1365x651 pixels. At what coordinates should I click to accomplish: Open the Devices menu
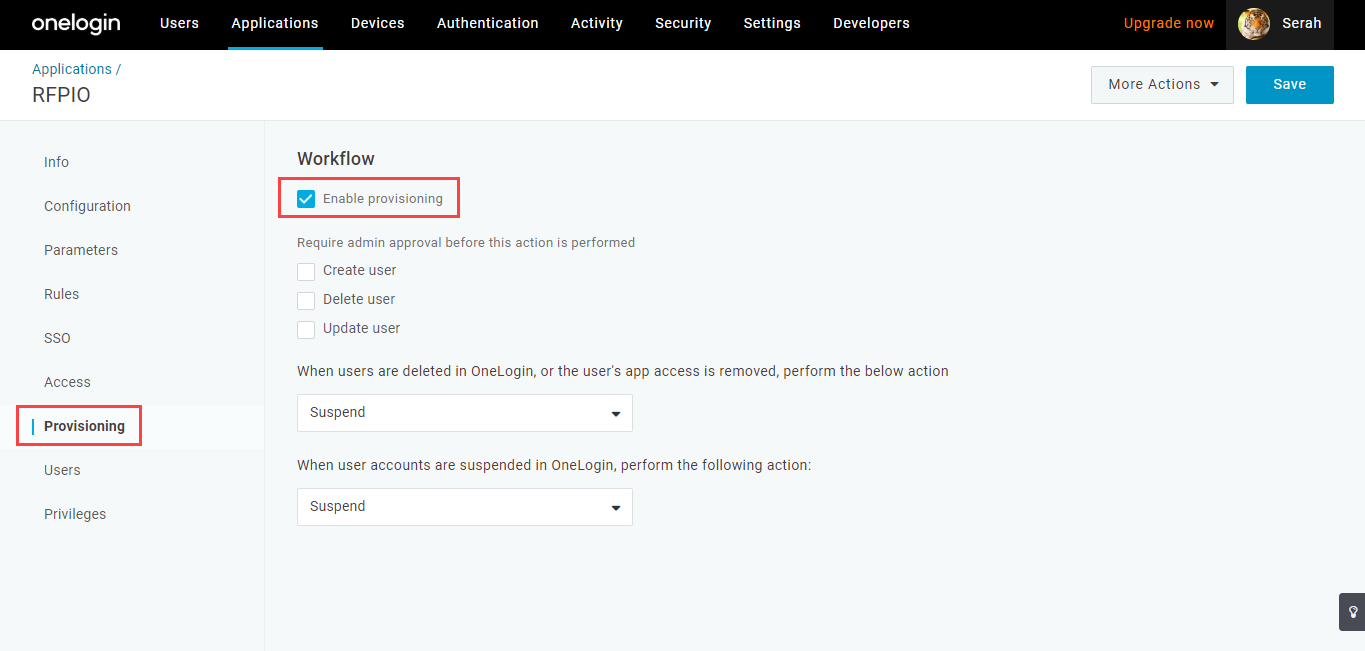(378, 23)
